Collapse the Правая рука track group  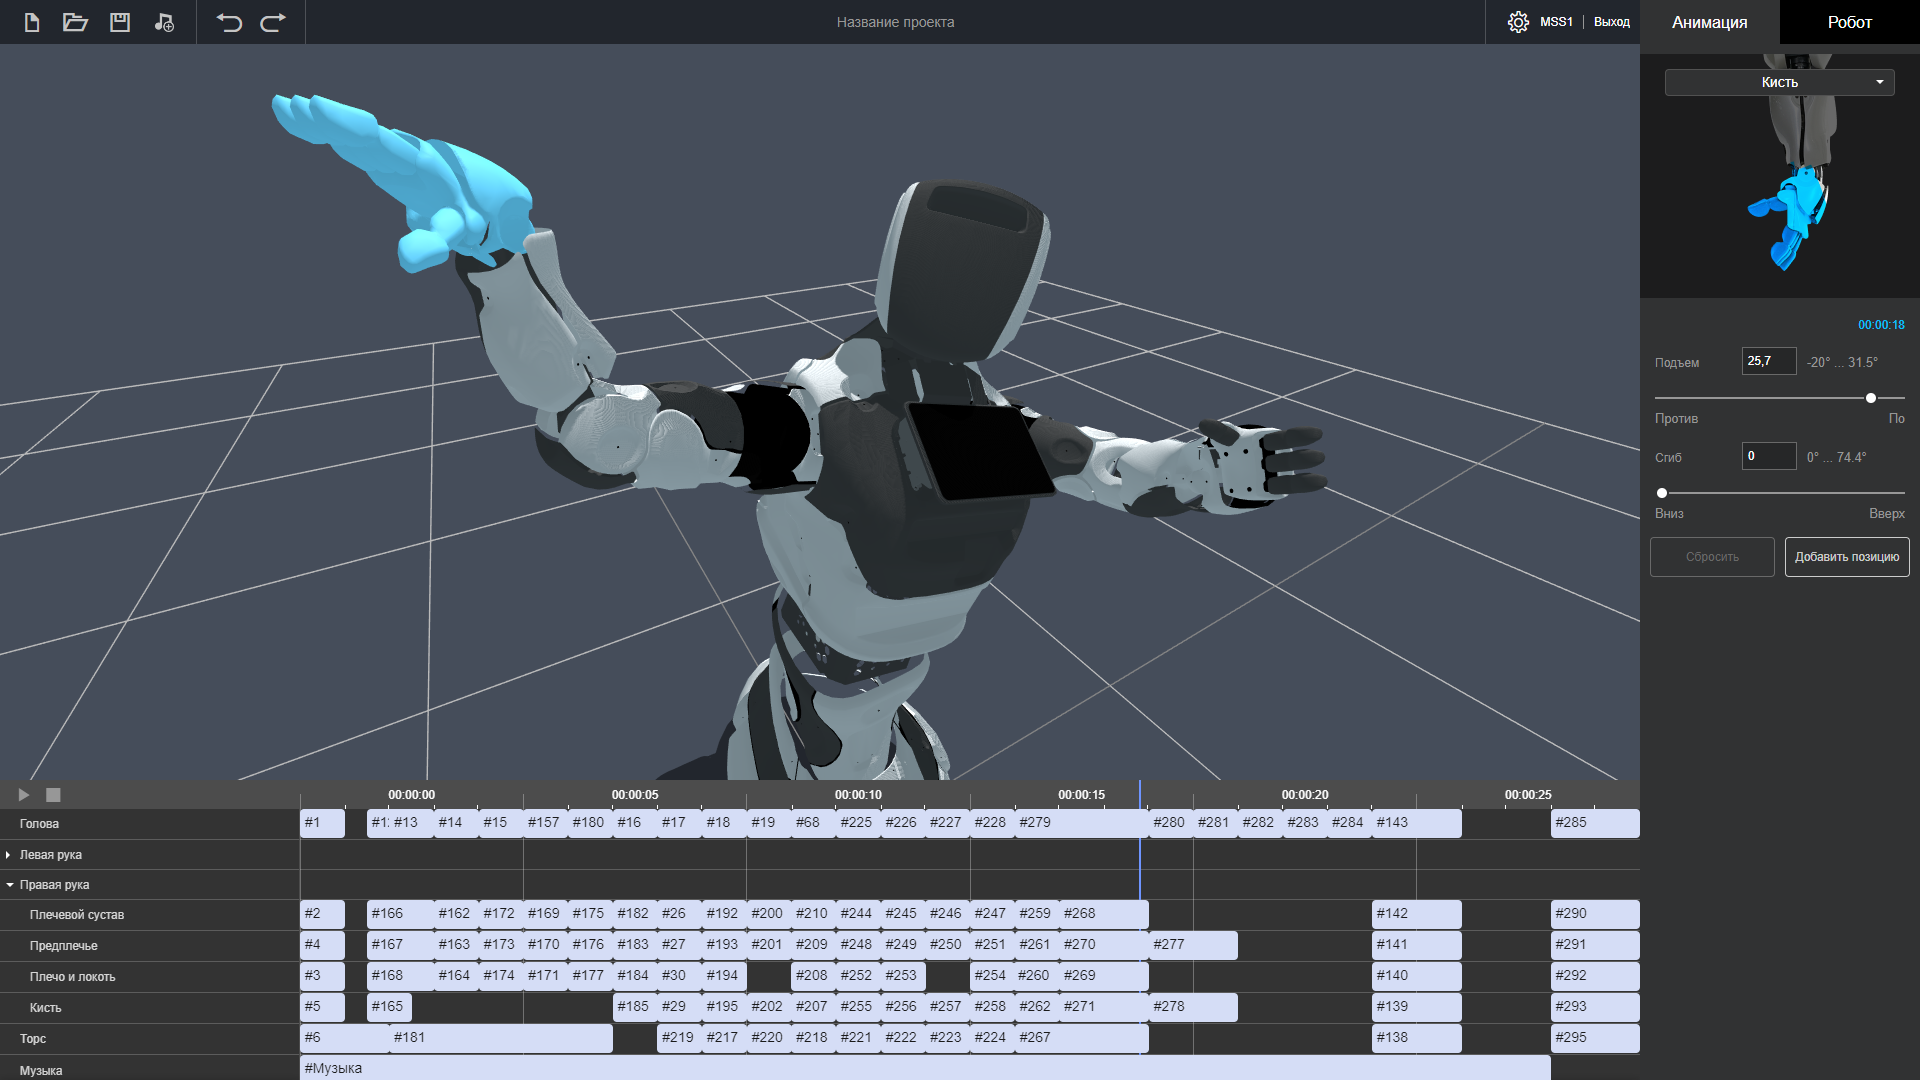click(9, 885)
